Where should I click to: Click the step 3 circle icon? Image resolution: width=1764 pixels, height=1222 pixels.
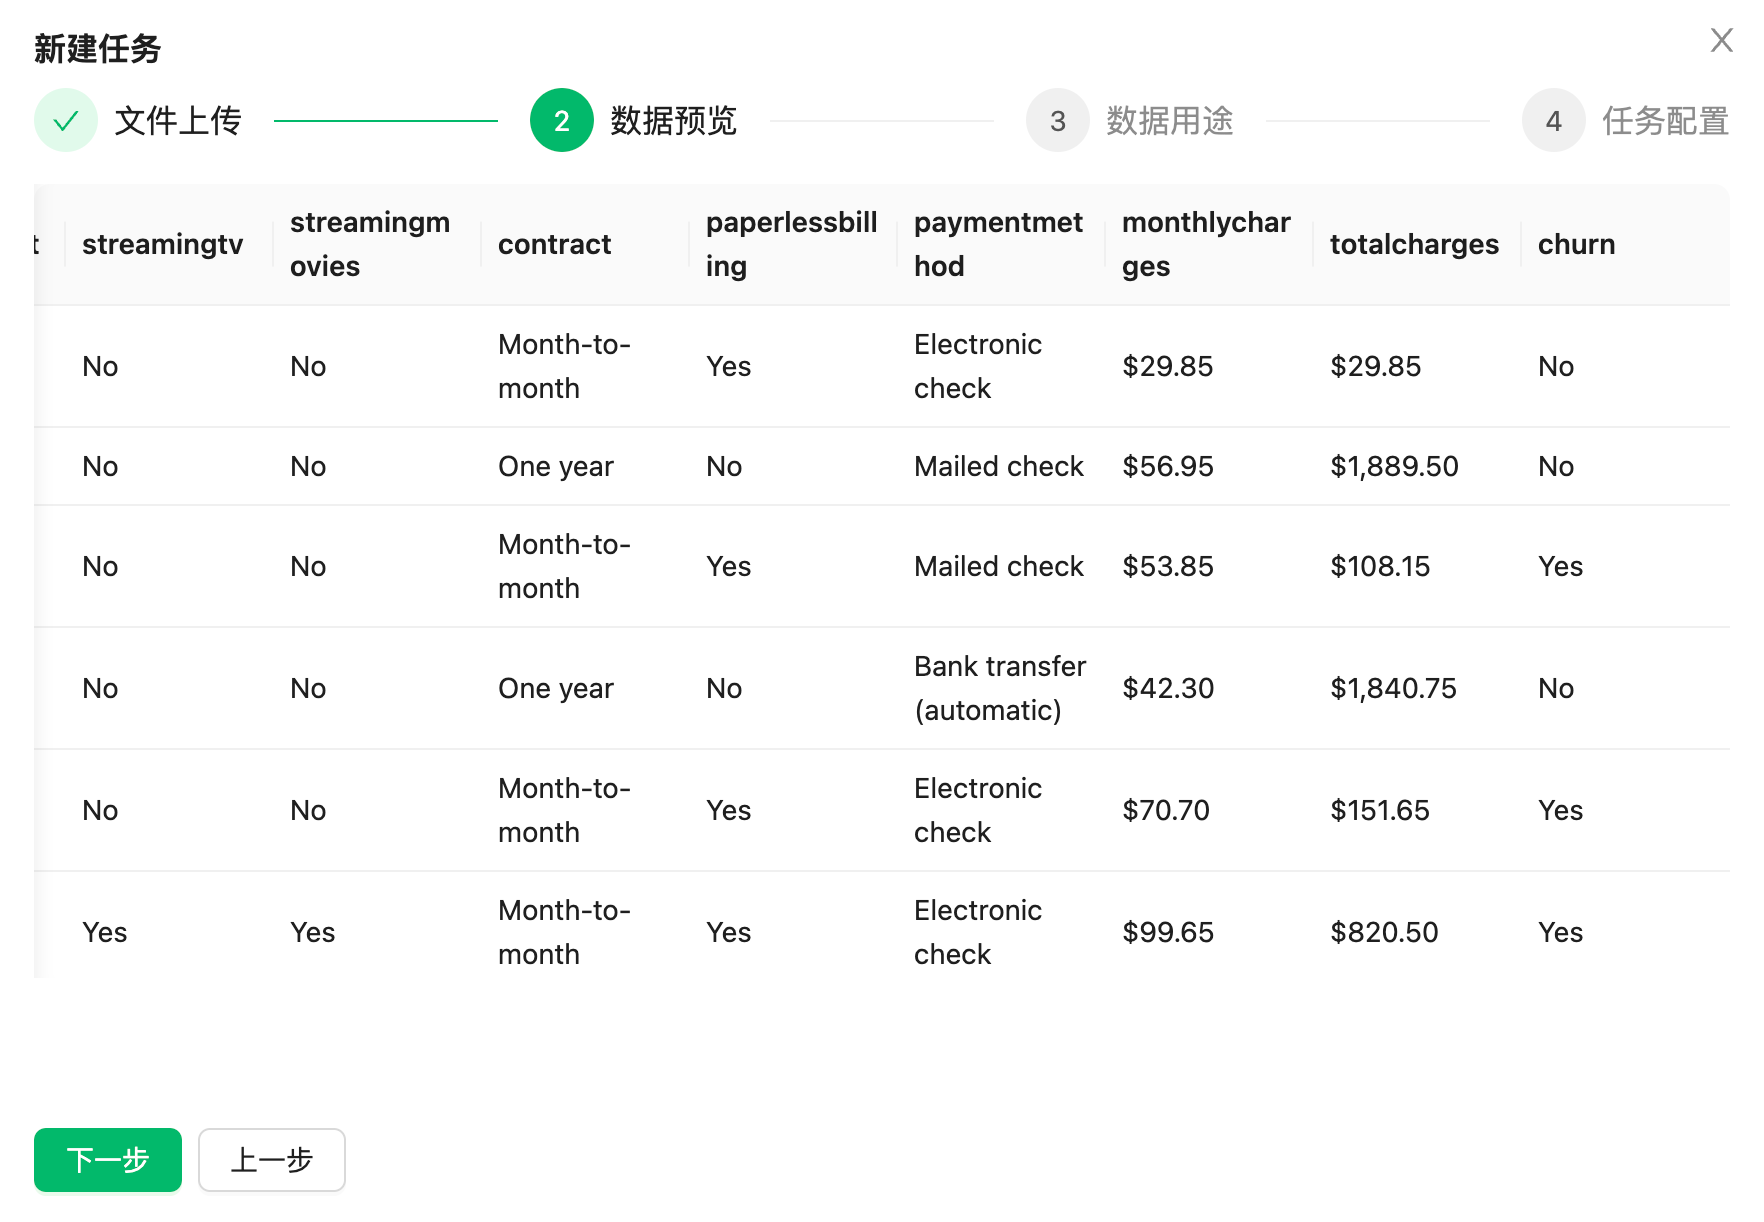coord(1058,121)
